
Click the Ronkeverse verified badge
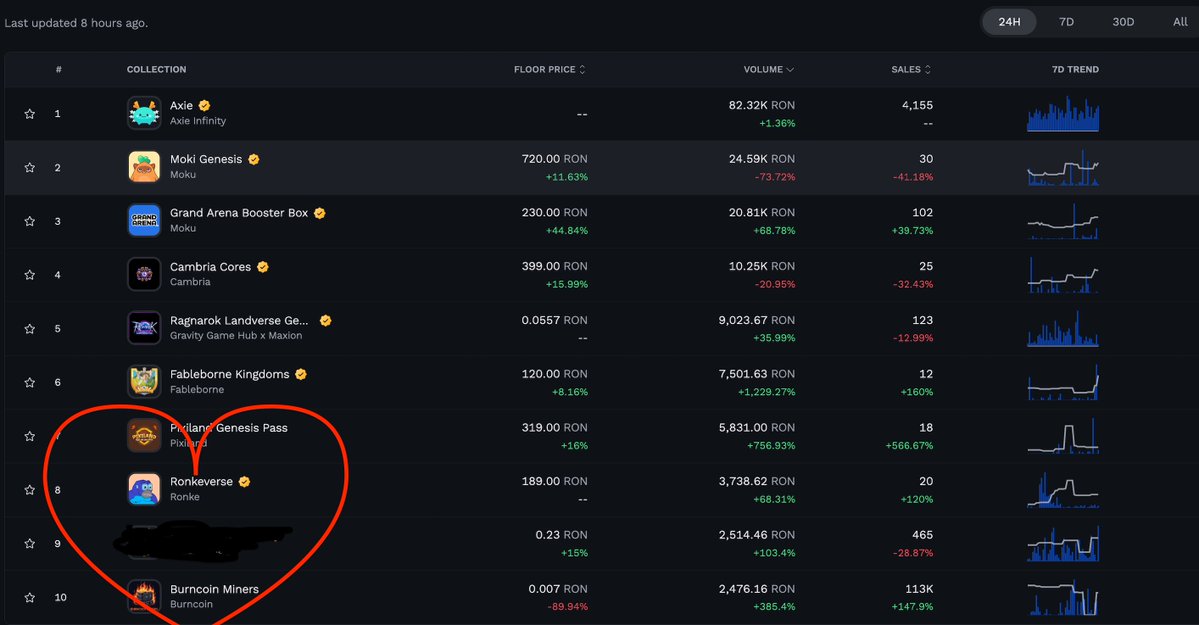pos(245,482)
